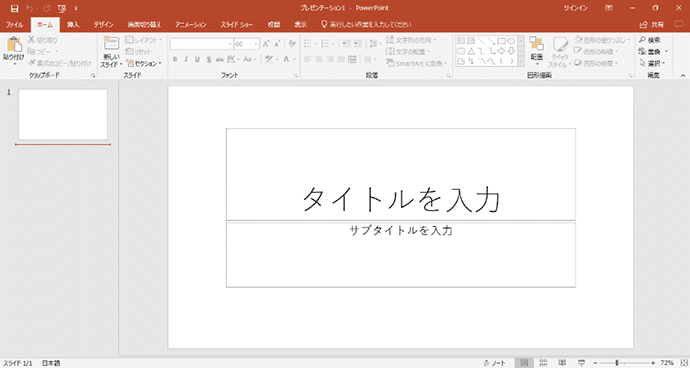Start slideshow from status bar icon
690x368 pixels.
(x=581, y=363)
